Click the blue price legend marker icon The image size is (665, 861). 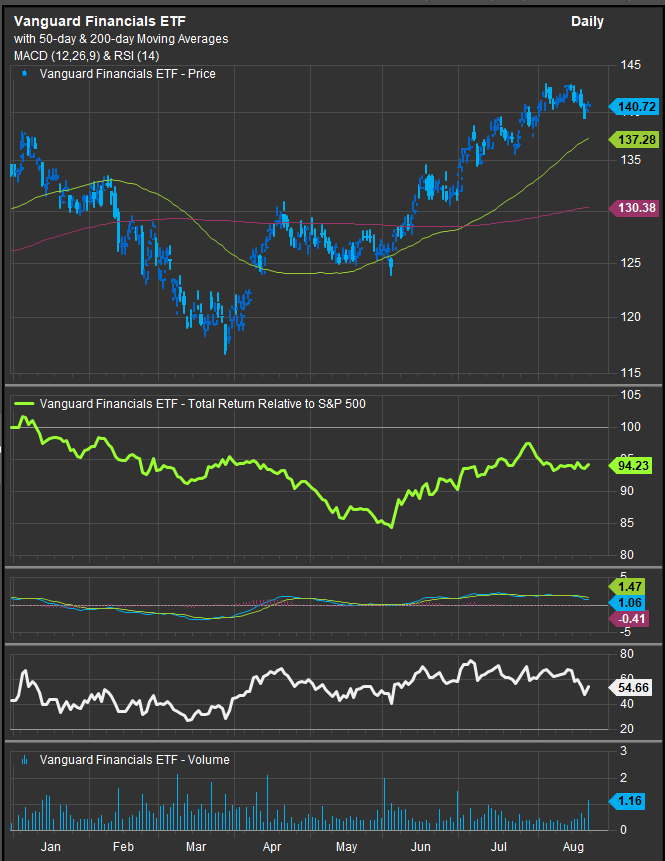pyautogui.click(x=24, y=73)
